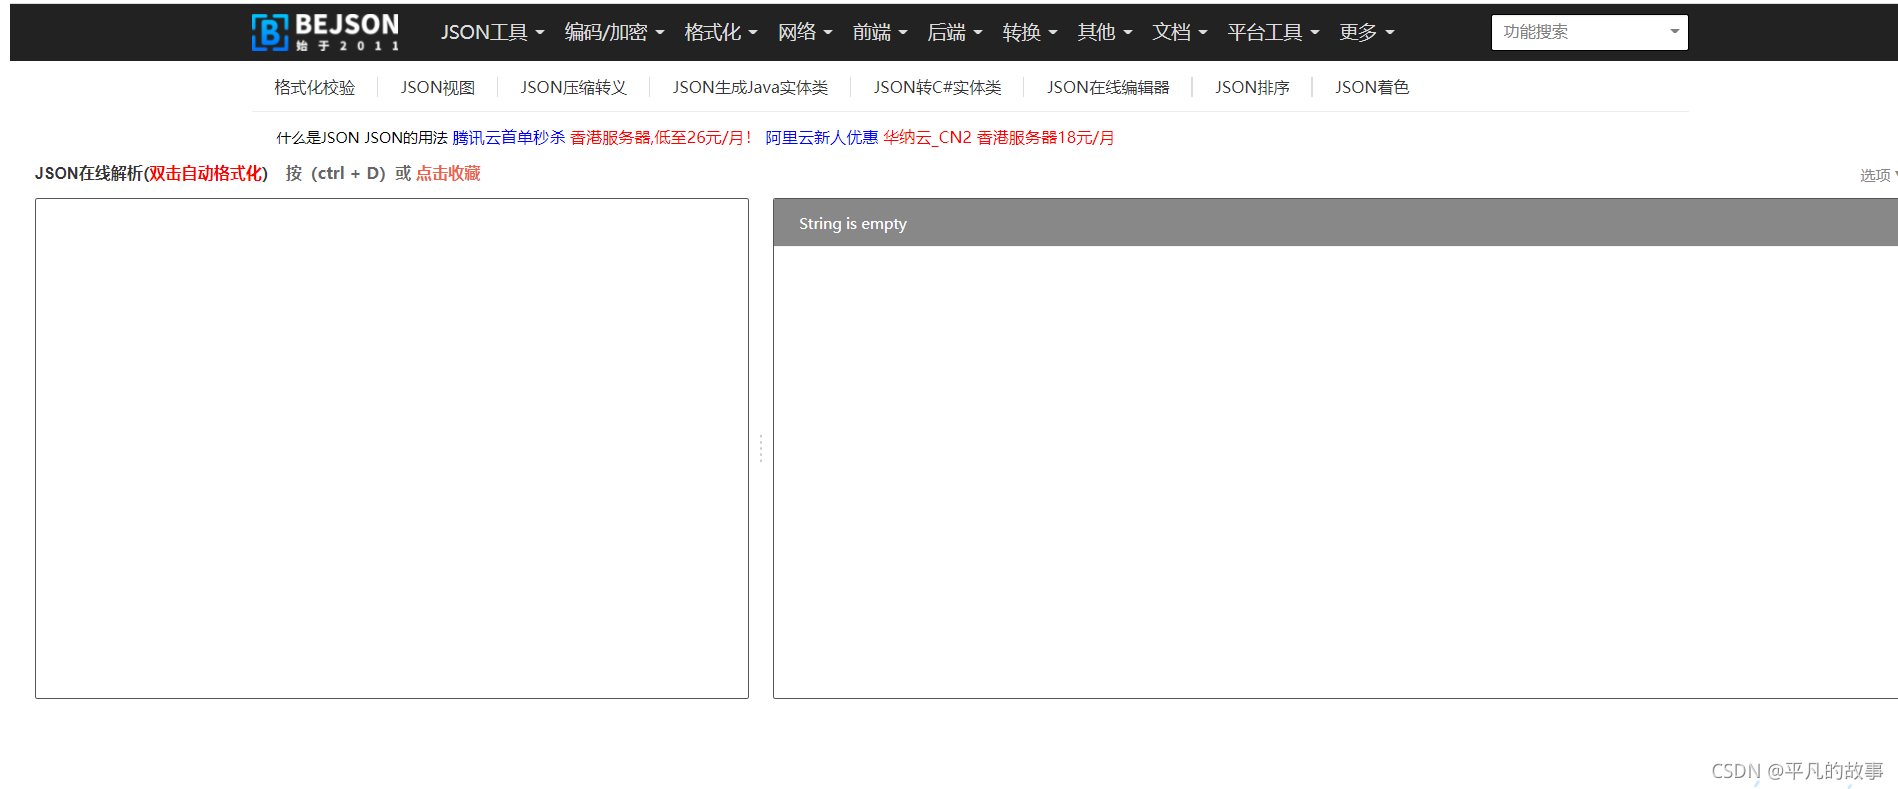The width and height of the screenshot is (1898, 789).
Task: Open the 后端 dropdown
Action: 955,32
